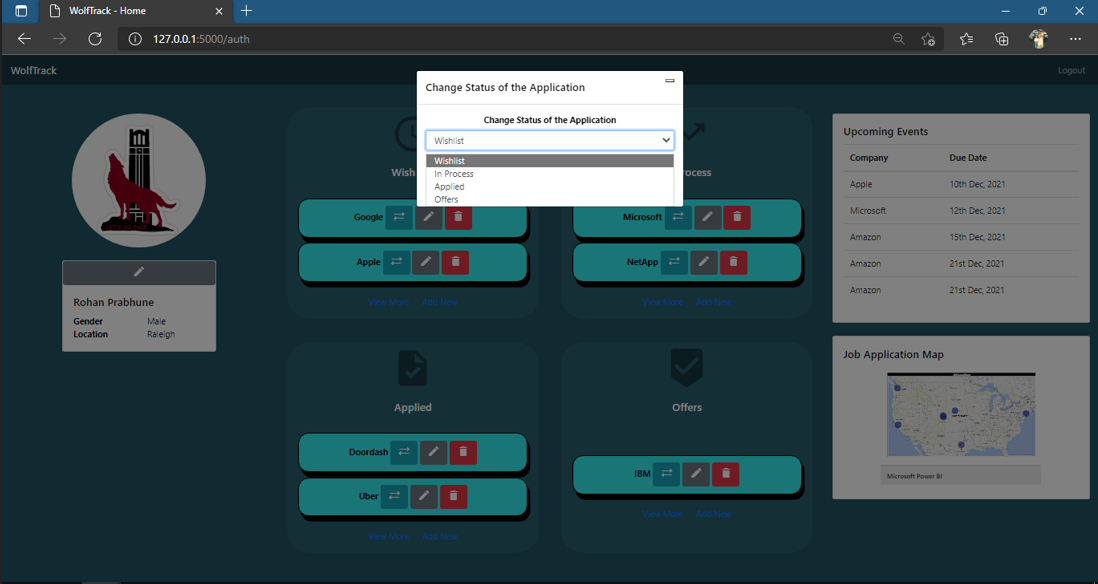Click Microsoft's change status swap icon
Screen dimensions: 1098x584
(677, 217)
